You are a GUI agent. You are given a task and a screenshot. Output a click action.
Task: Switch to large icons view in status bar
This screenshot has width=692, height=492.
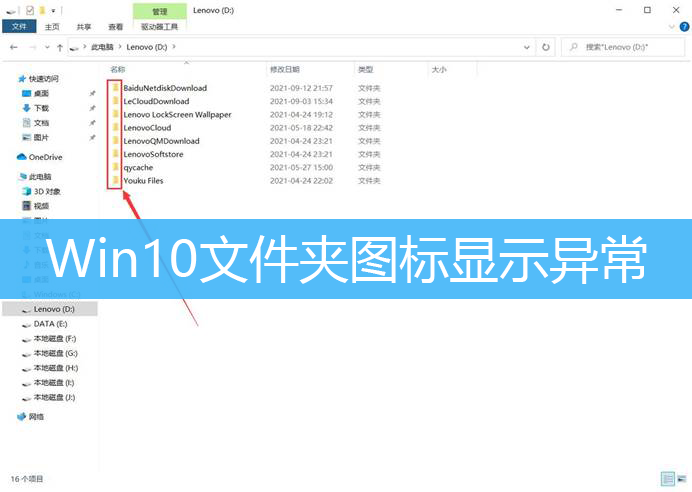(x=681, y=479)
